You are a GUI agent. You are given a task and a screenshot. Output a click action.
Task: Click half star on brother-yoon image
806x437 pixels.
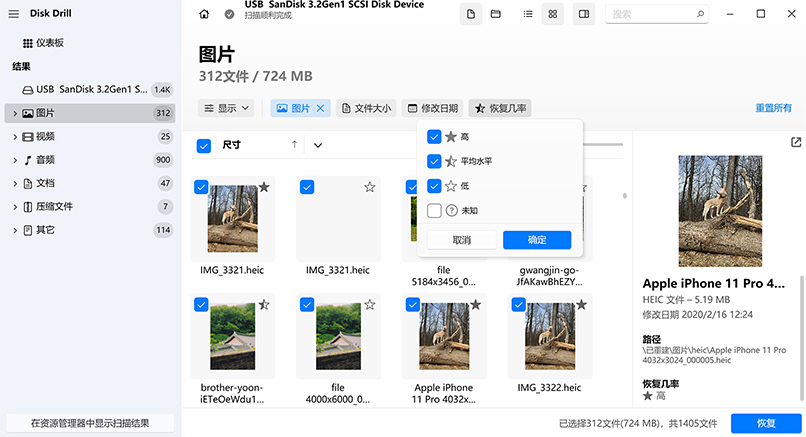(x=264, y=305)
